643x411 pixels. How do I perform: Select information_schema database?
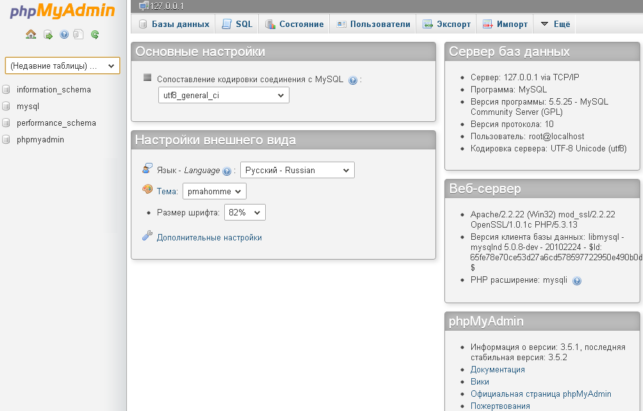[x=54, y=89]
